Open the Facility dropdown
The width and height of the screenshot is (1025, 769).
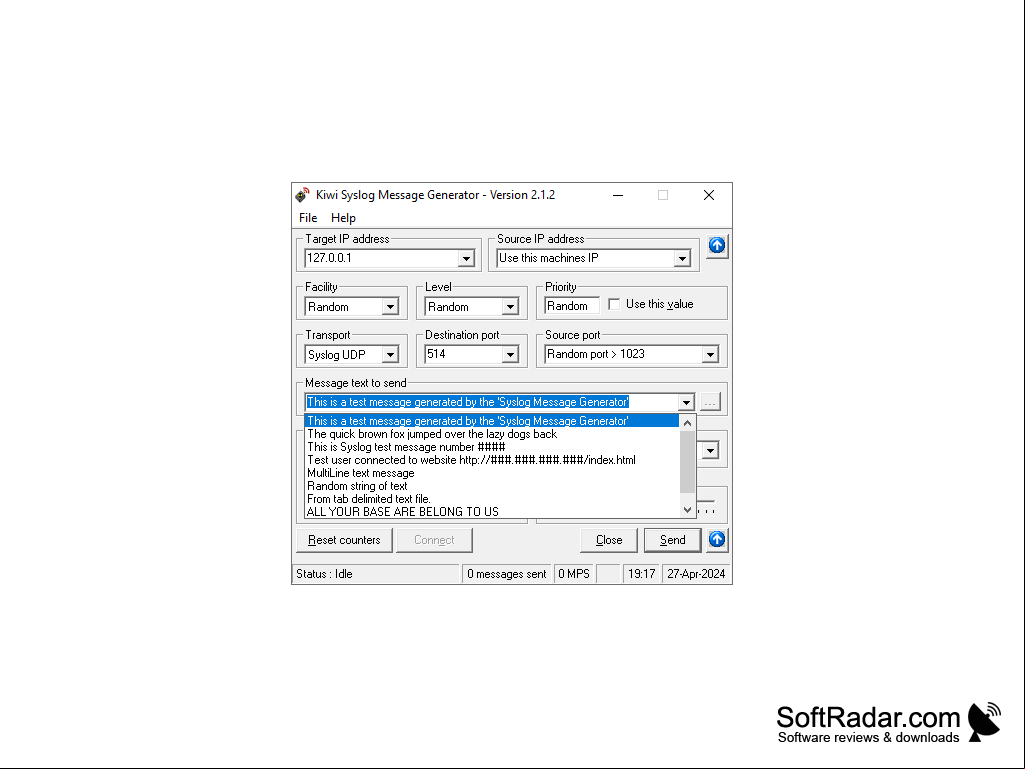click(390, 306)
